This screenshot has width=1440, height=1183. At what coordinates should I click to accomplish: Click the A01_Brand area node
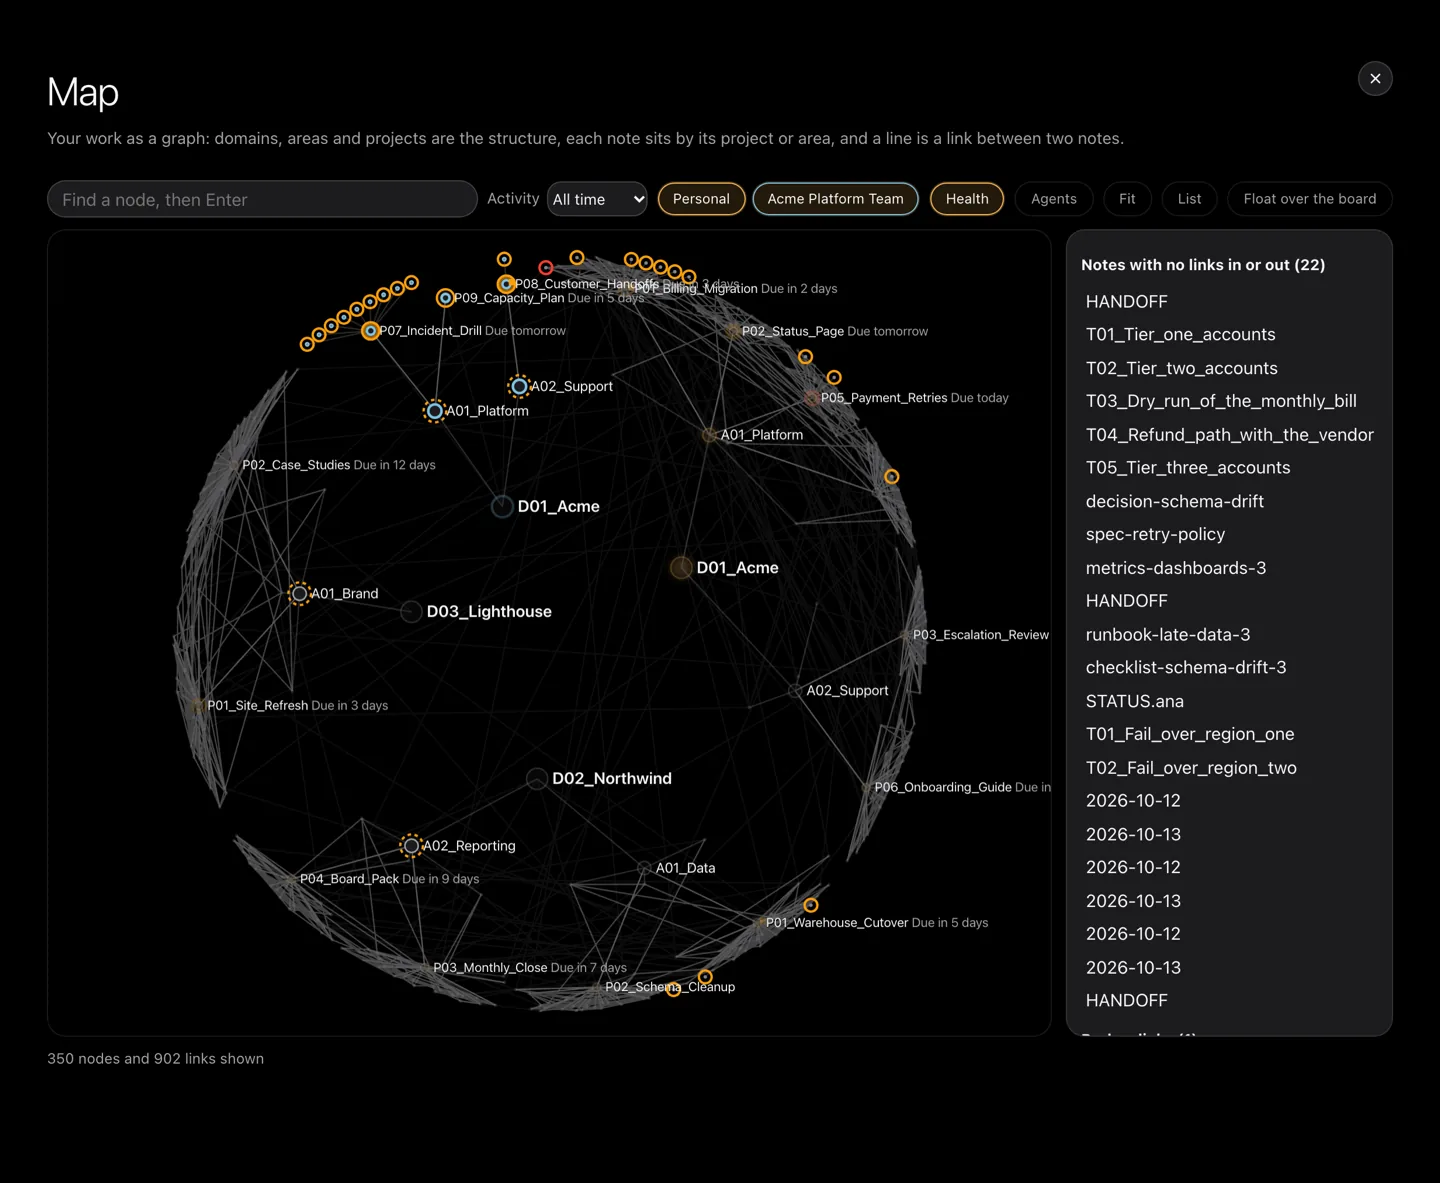299,594
